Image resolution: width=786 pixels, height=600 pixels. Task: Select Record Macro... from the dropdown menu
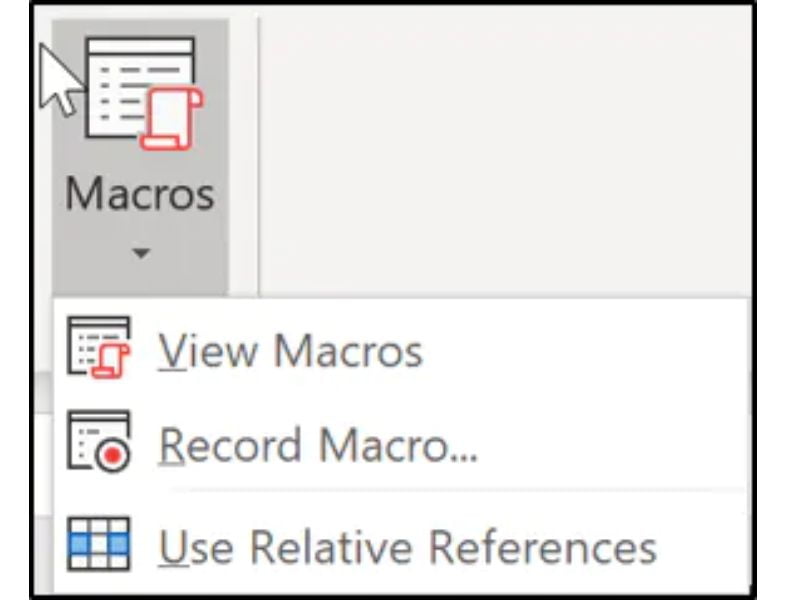pyautogui.click(x=318, y=445)
